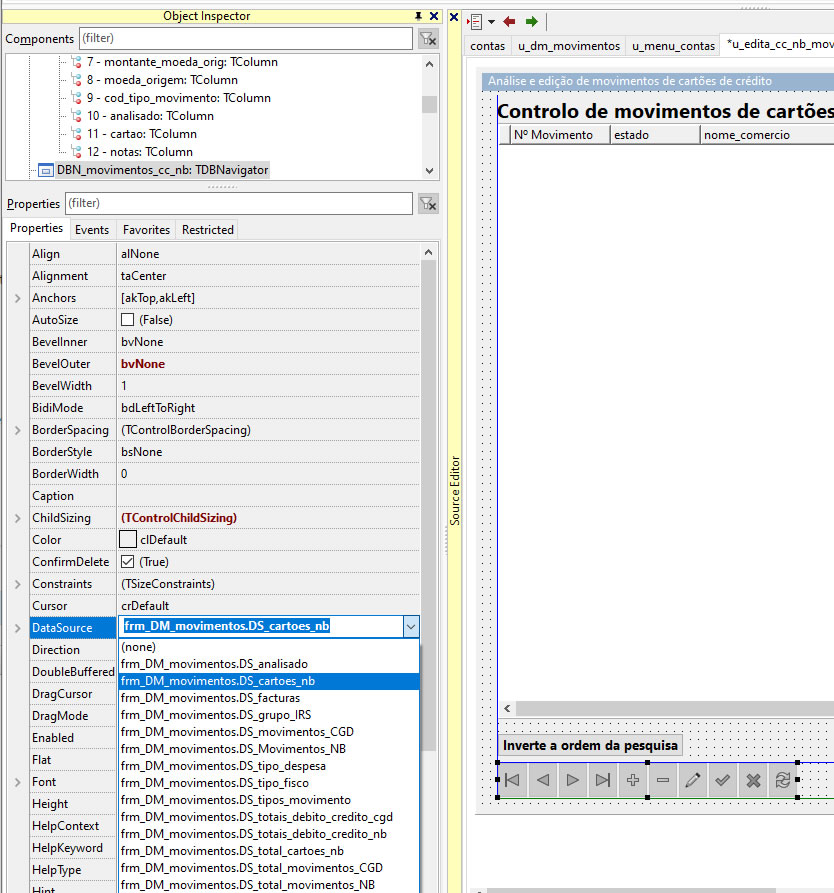Expand the ChildSizing property node
Viewport: 834px width, 893px height.
(17, 518)
